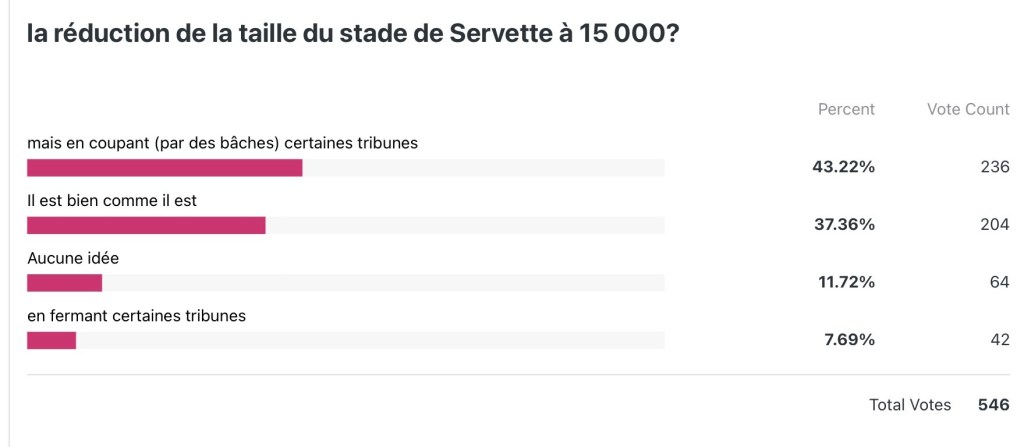Viewport: 1024px width, 447px height.
Task: Click the Total Votes 546 summary
Action: 939,405
